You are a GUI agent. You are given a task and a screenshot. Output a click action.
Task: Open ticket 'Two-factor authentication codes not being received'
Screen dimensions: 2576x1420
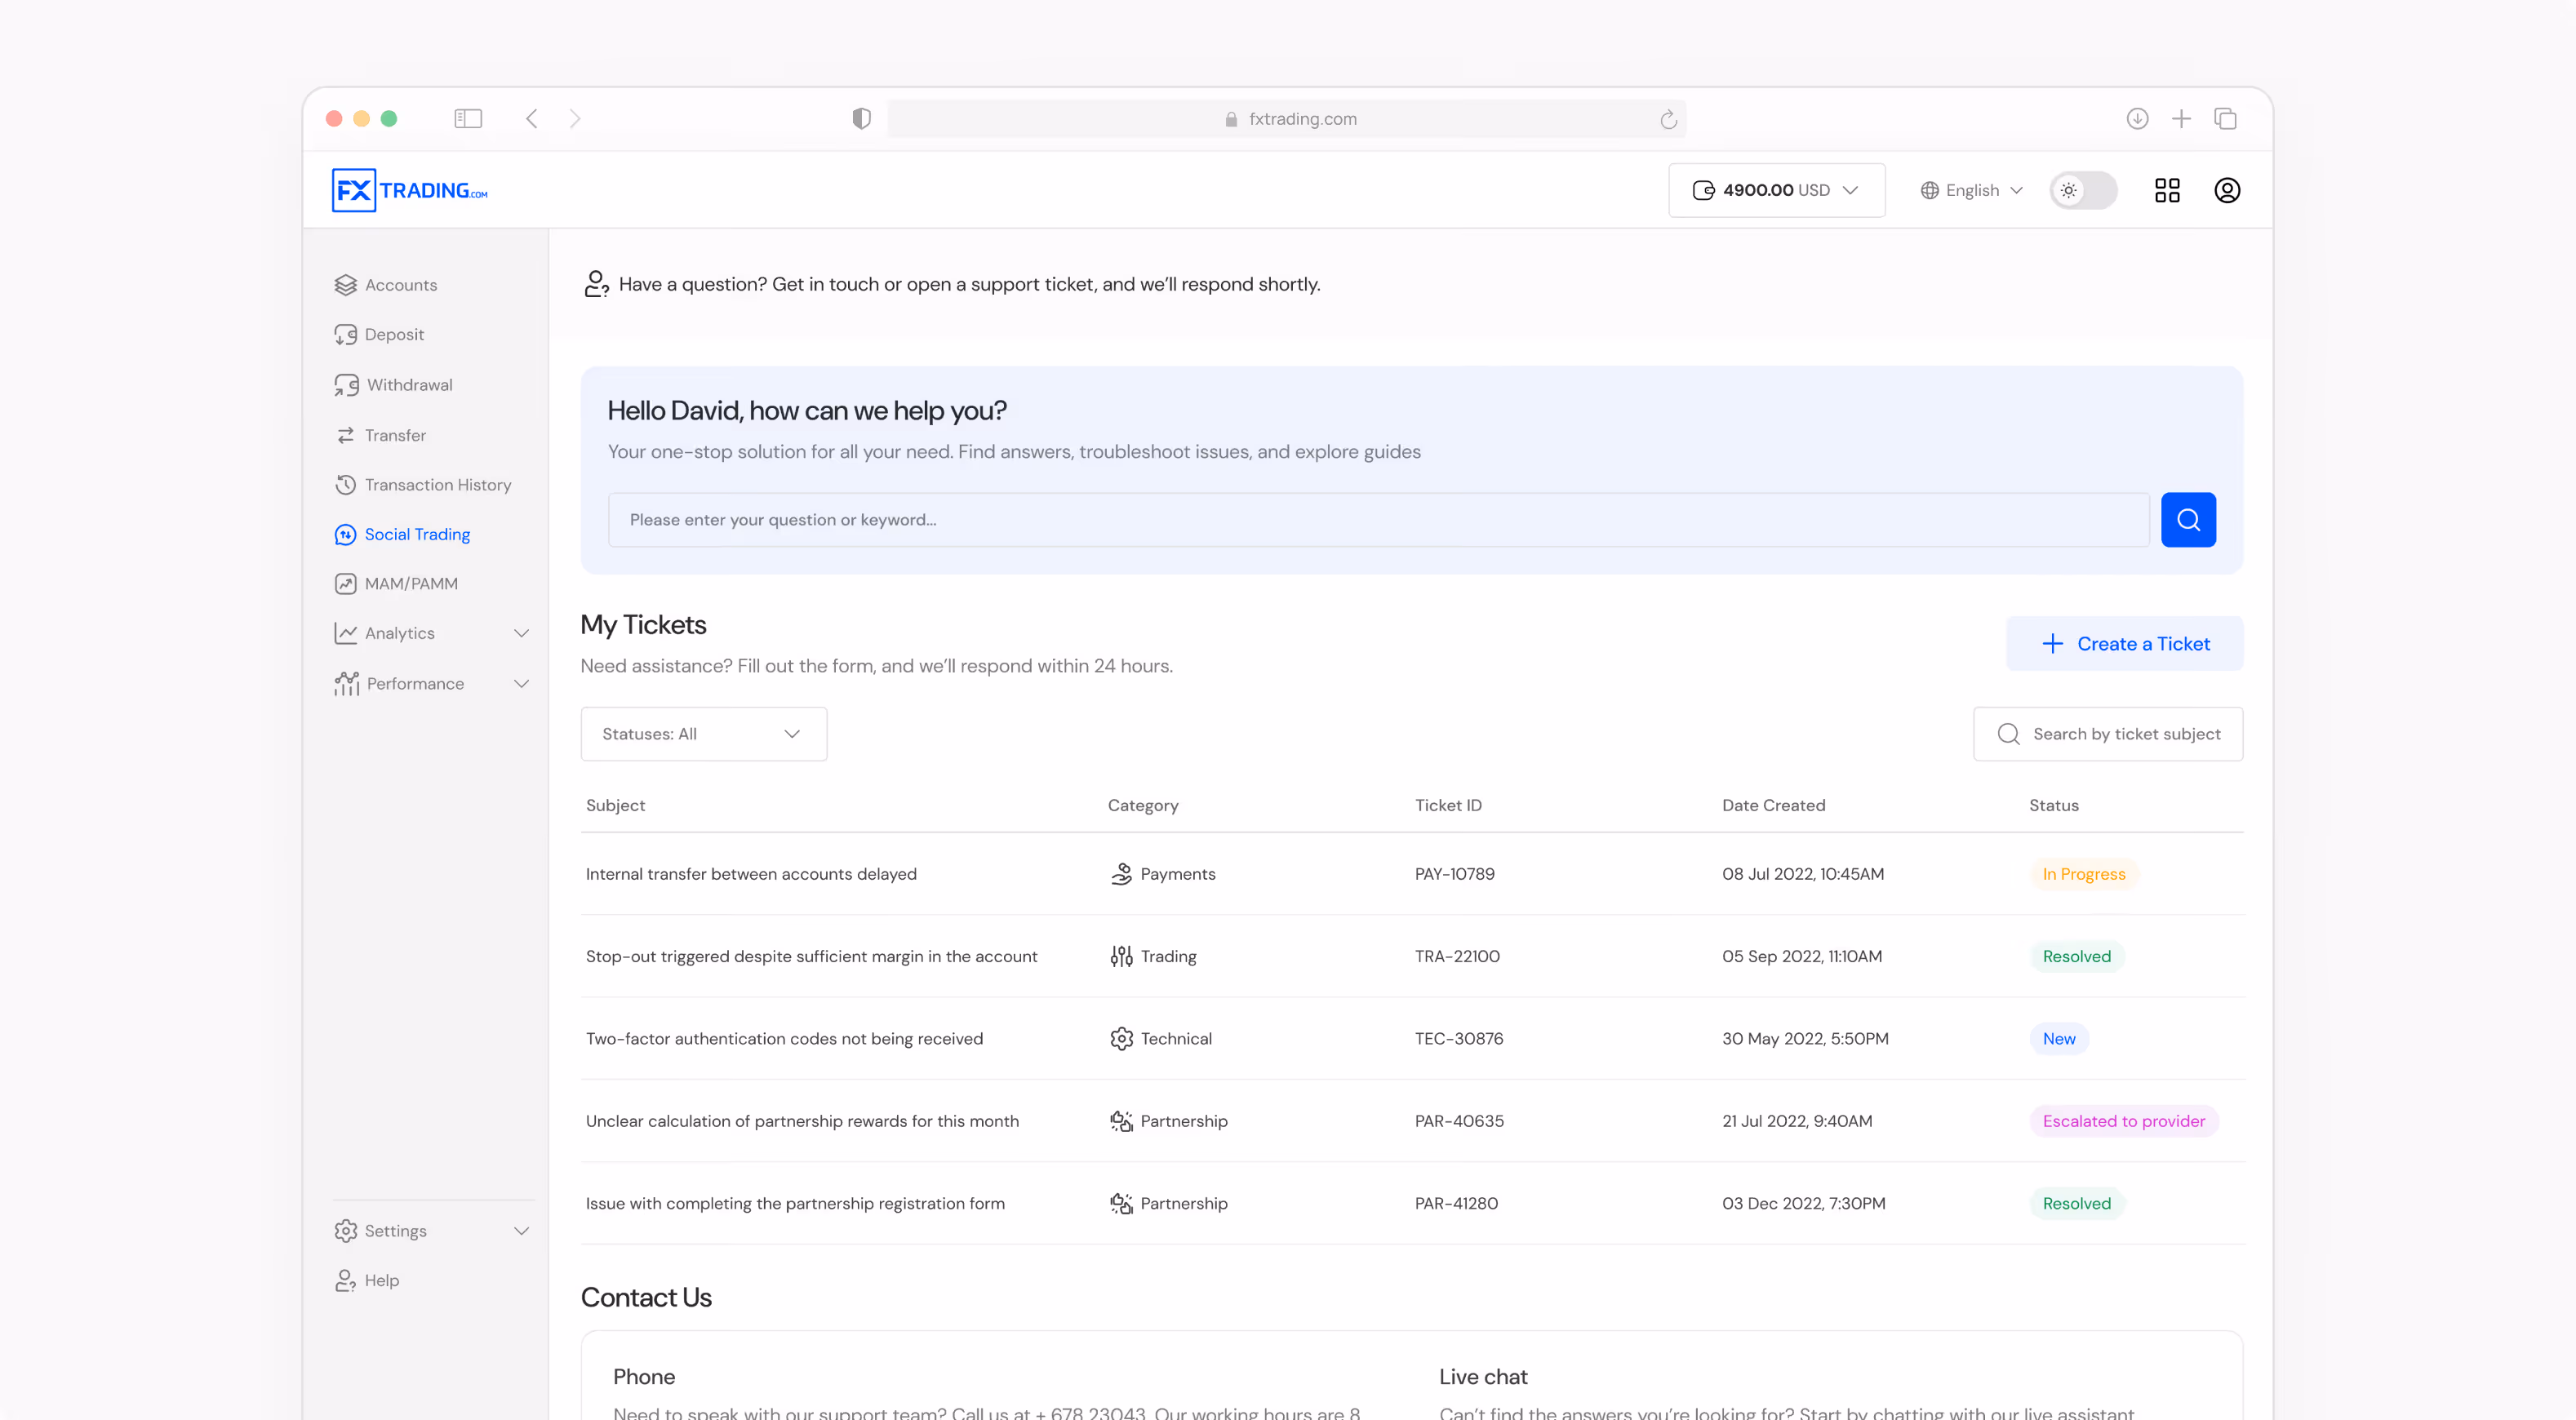point(784,1039)
